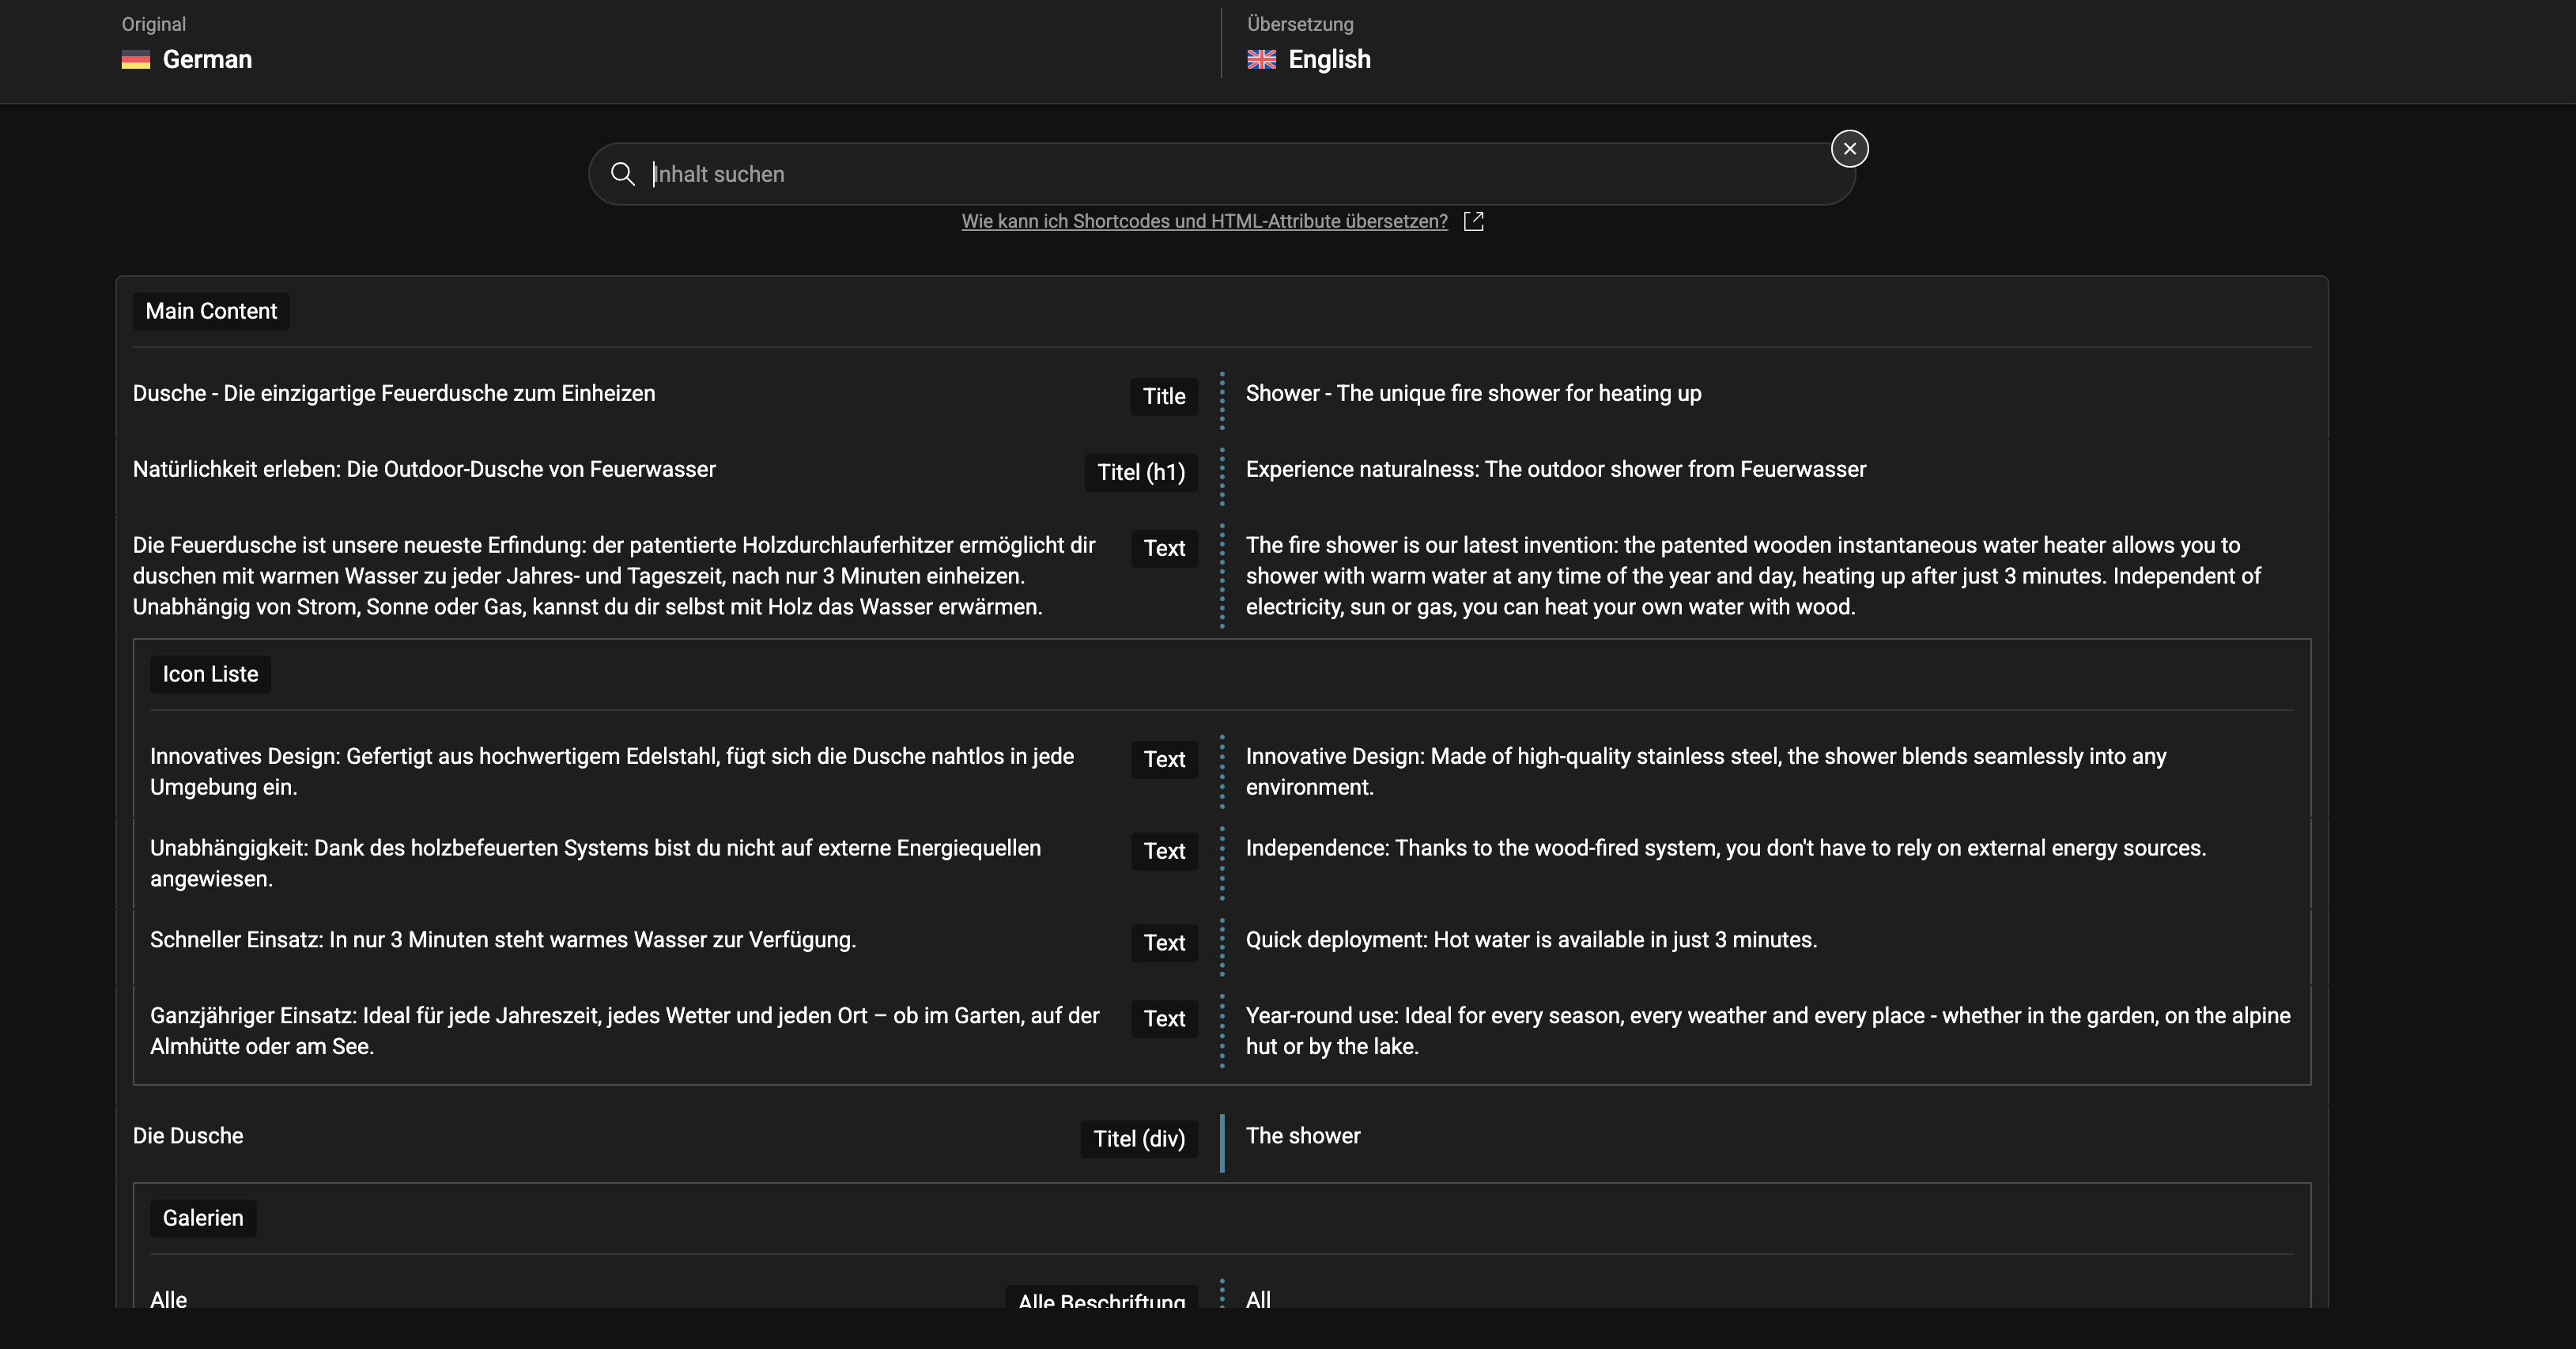Click the 'Main Content' section label
2576x1349 pixels.
point(211,311)
